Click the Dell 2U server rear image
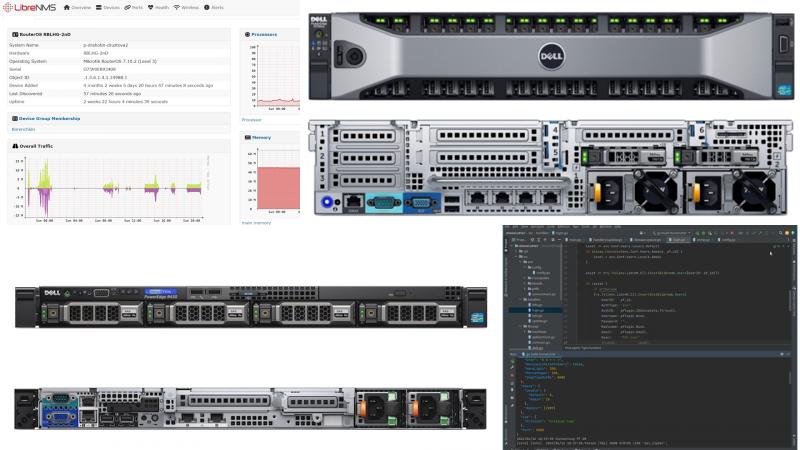The image size is (800, 450). pyautogui.click(x=550, y=167)
